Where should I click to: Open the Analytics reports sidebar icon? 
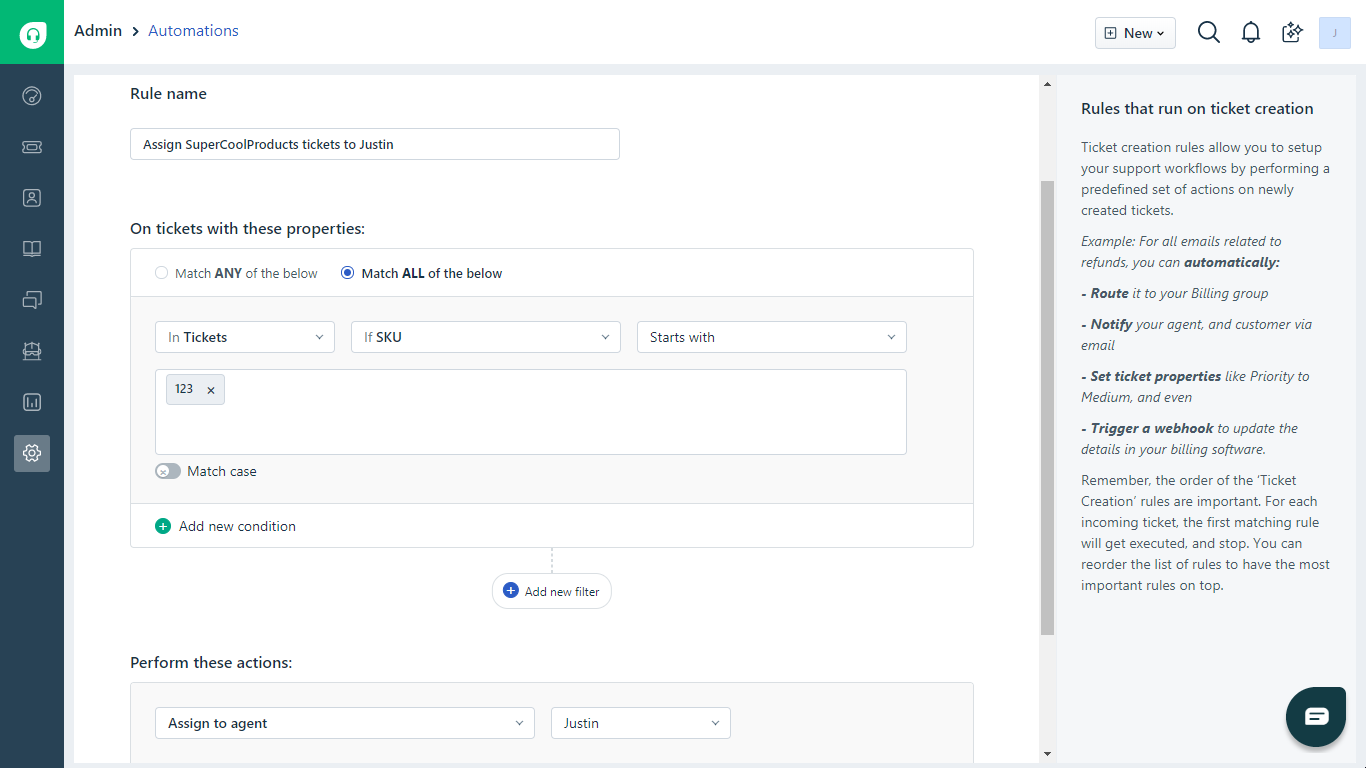(x=32, y=402)
